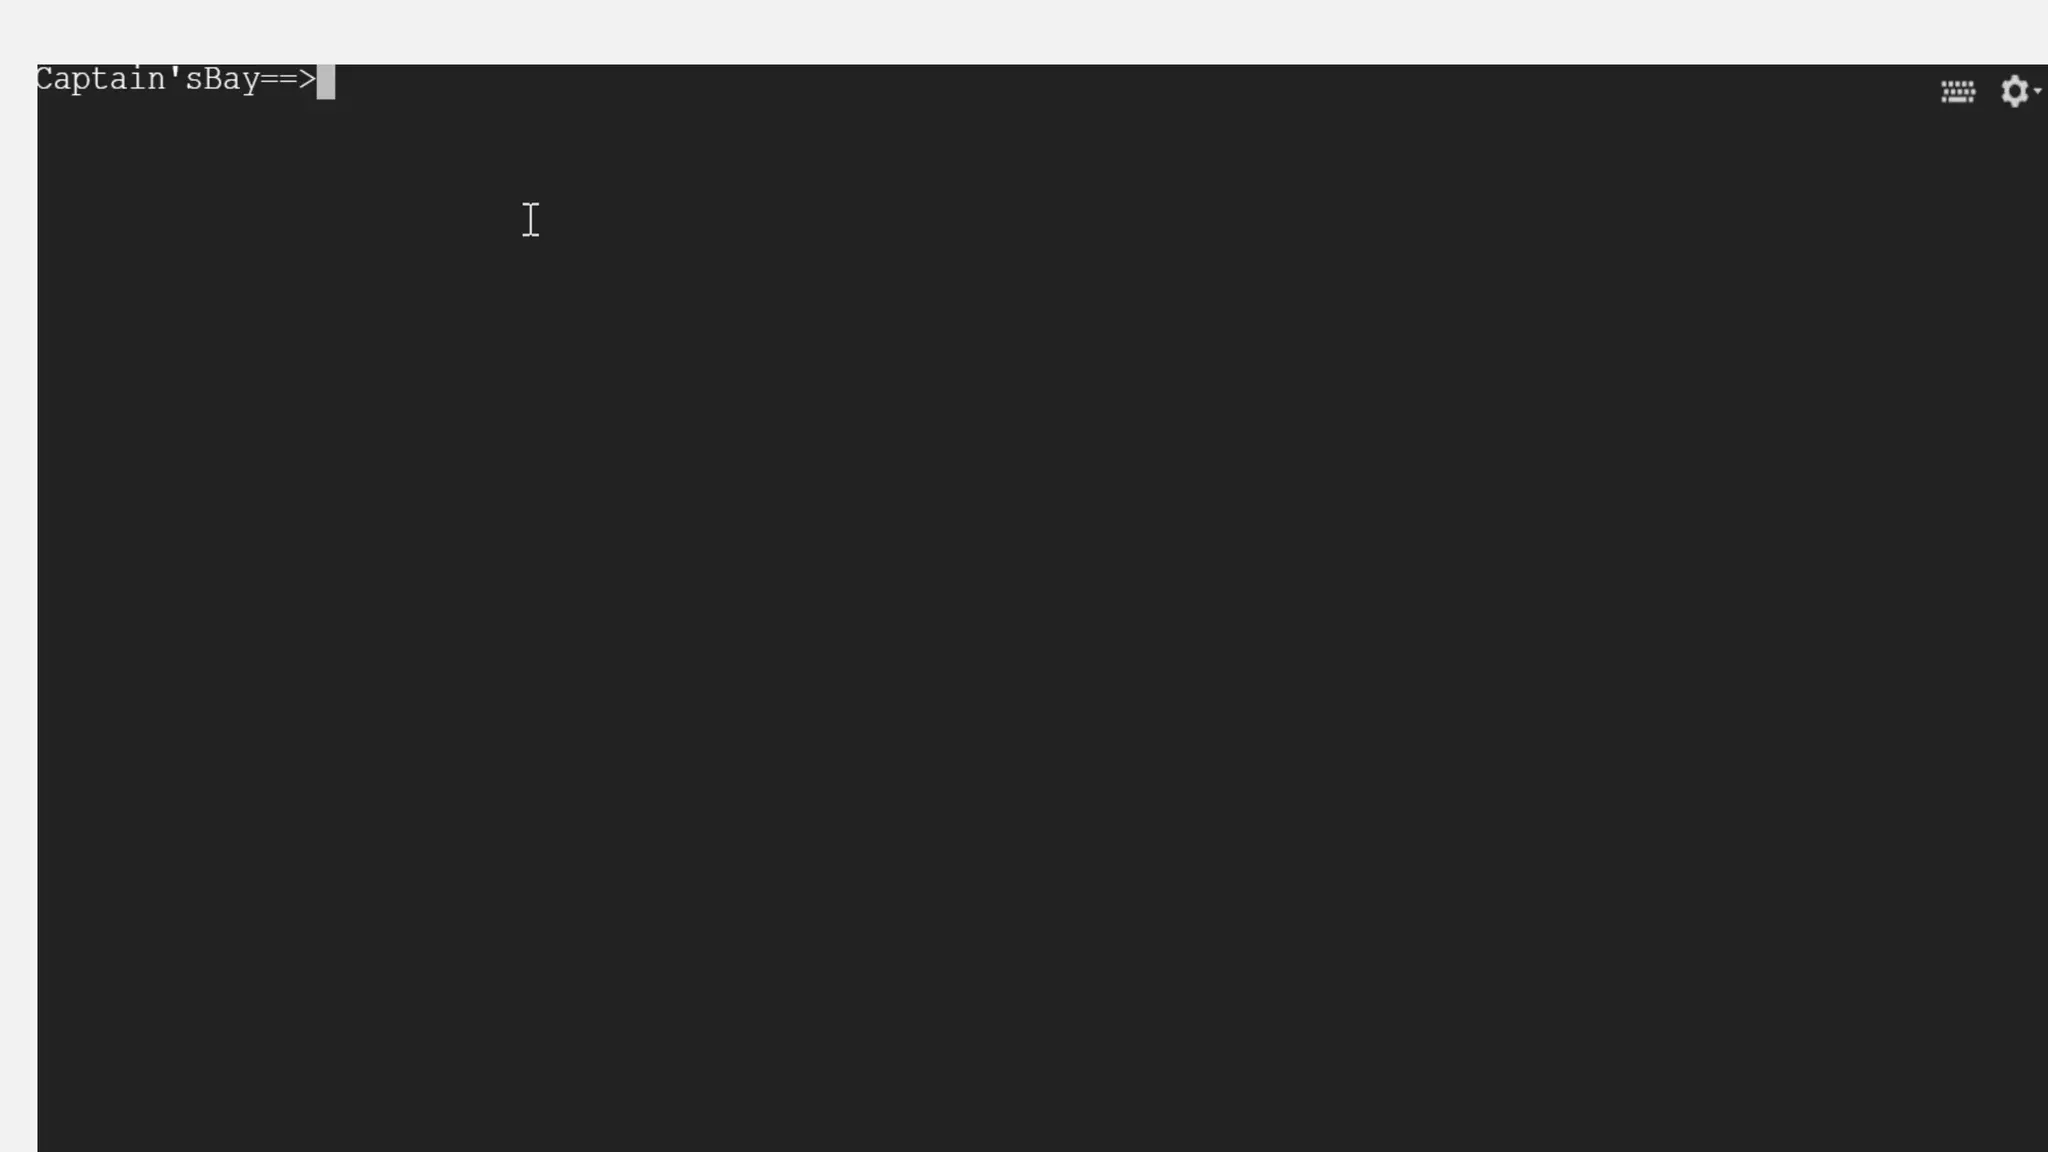Click the bottom area of the terminal screen
The image size is (2048, 1152).
tap(1042, 1100)
